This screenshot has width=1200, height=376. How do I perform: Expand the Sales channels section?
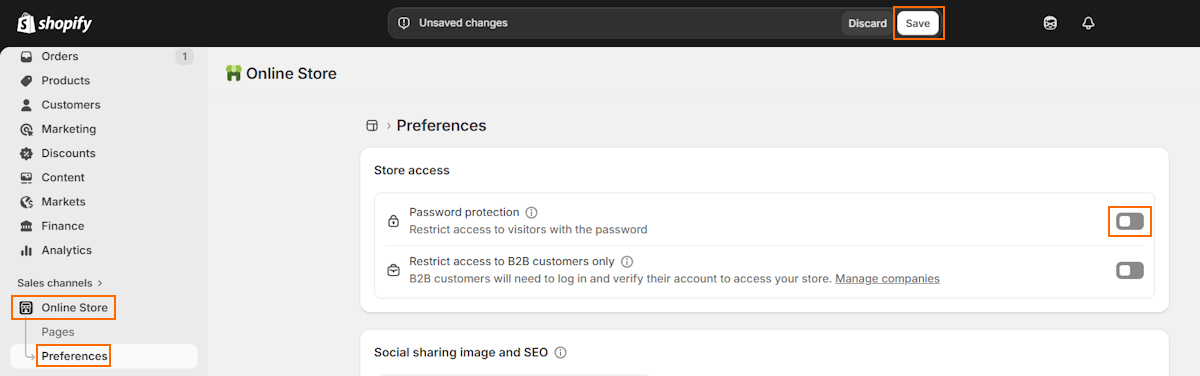[60, 283]
